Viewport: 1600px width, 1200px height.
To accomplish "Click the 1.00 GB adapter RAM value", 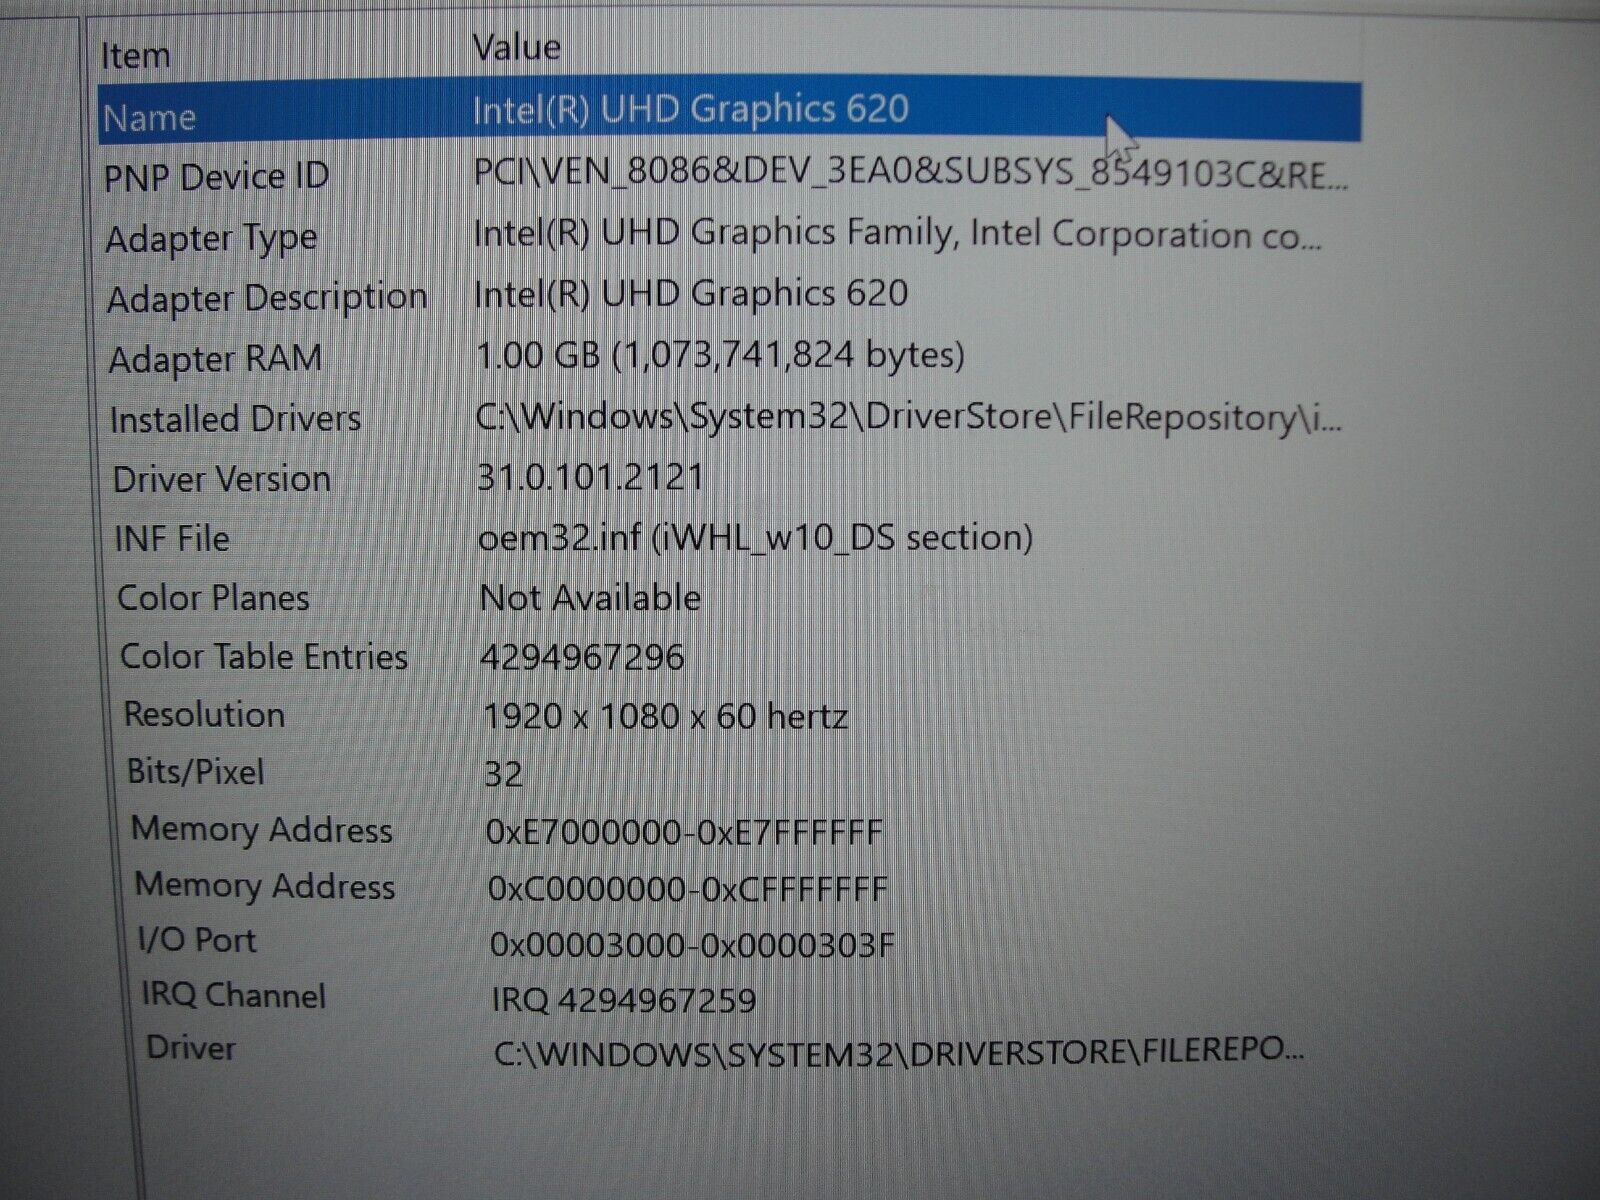I will 720,355.
